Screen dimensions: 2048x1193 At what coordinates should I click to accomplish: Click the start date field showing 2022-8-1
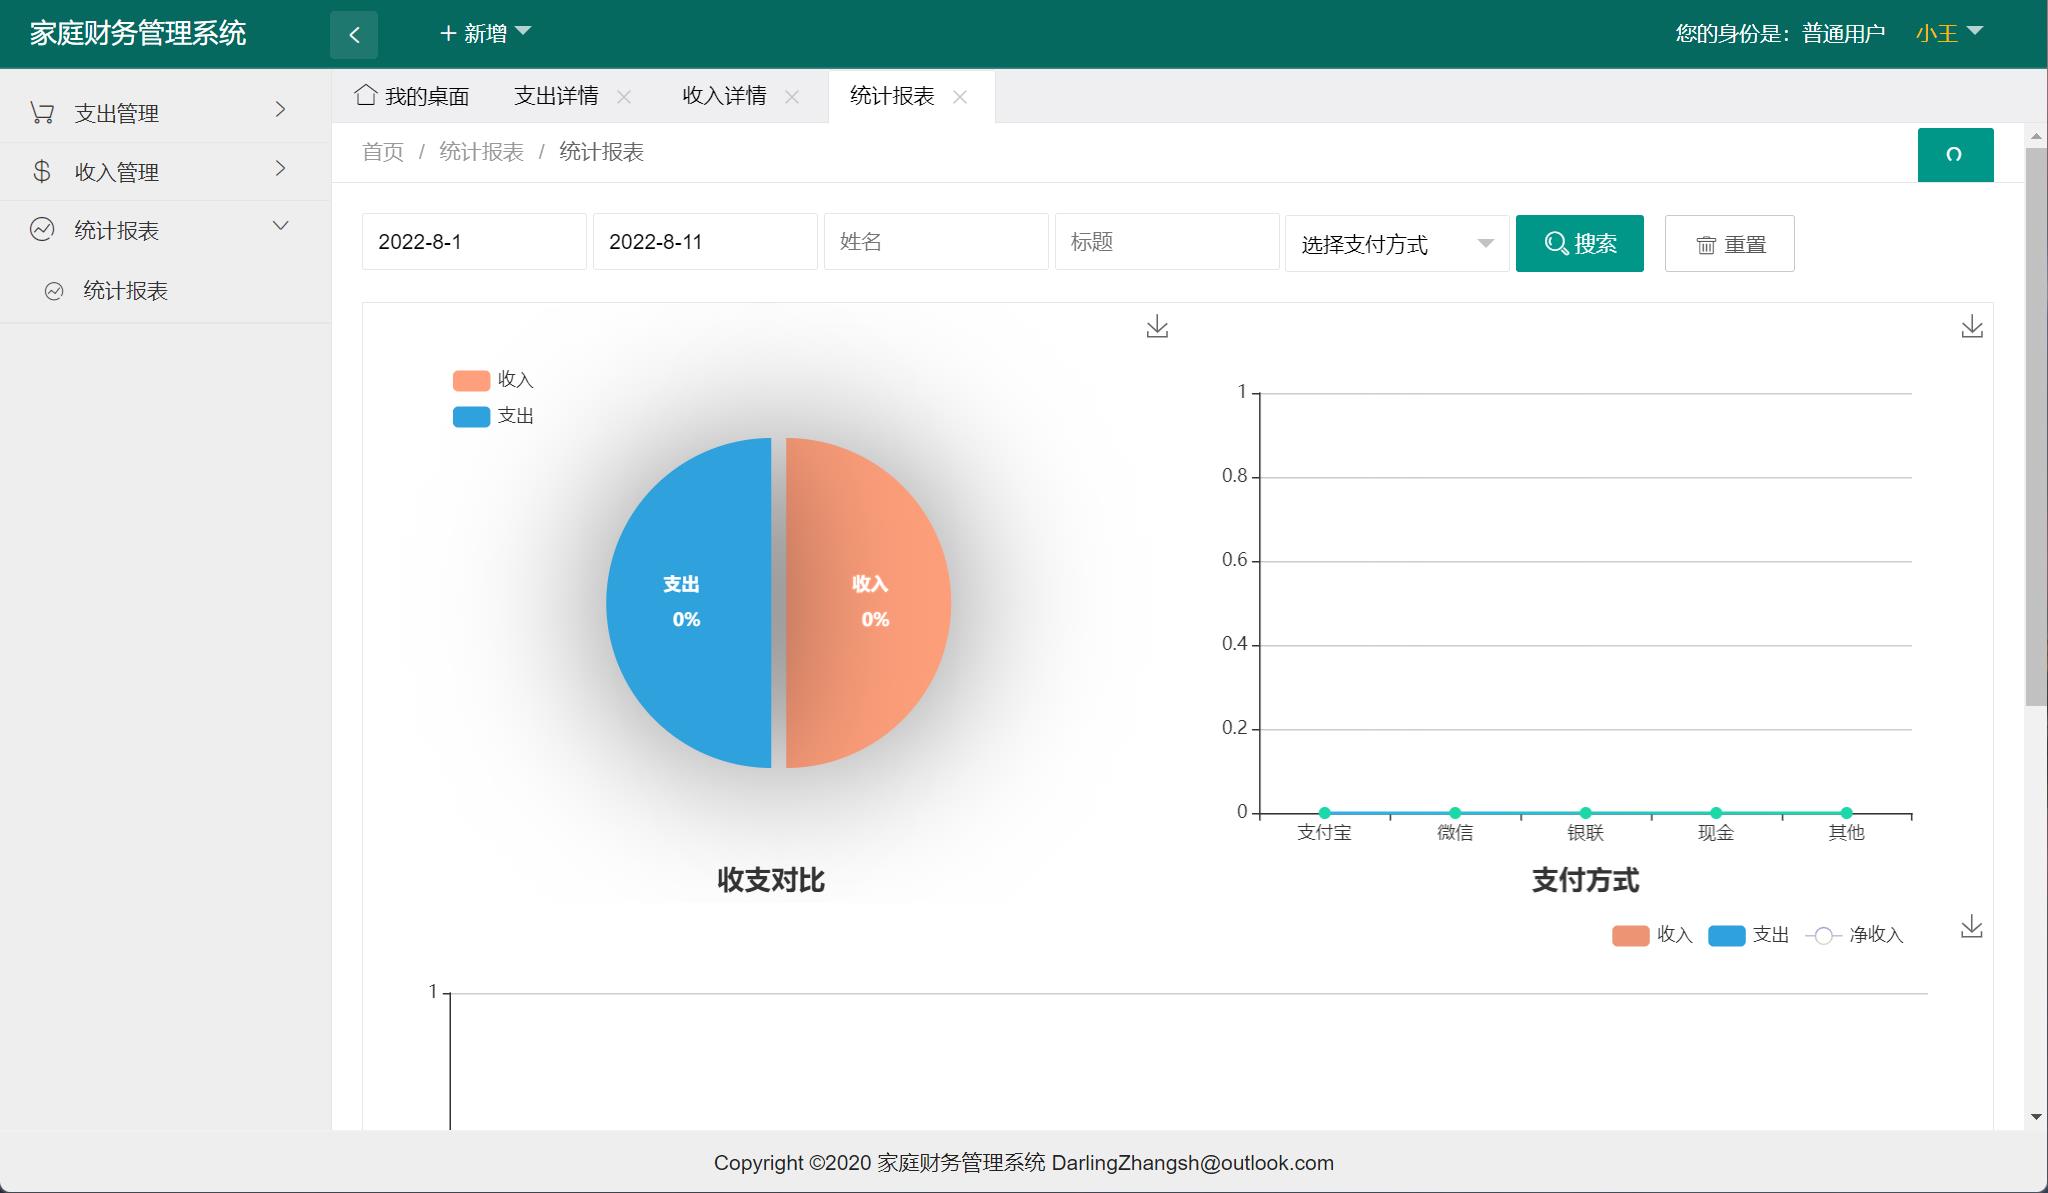(474, 241)
